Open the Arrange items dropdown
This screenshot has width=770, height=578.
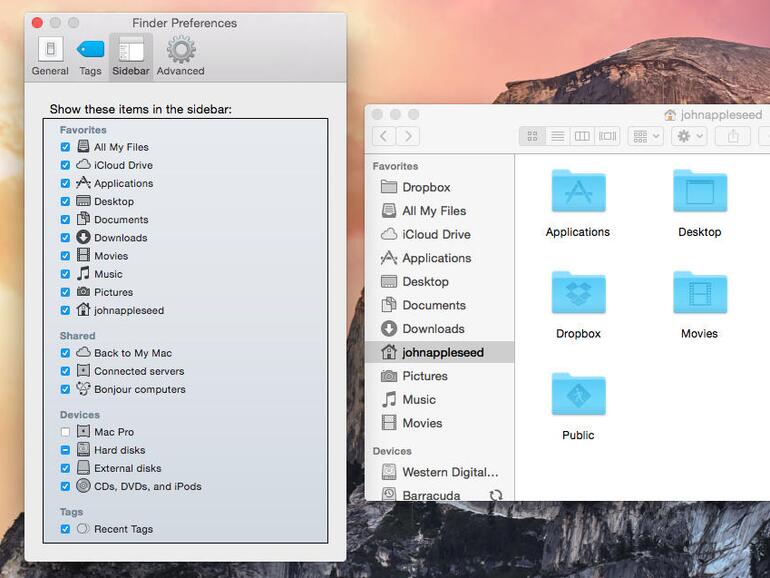coord(644,136)
